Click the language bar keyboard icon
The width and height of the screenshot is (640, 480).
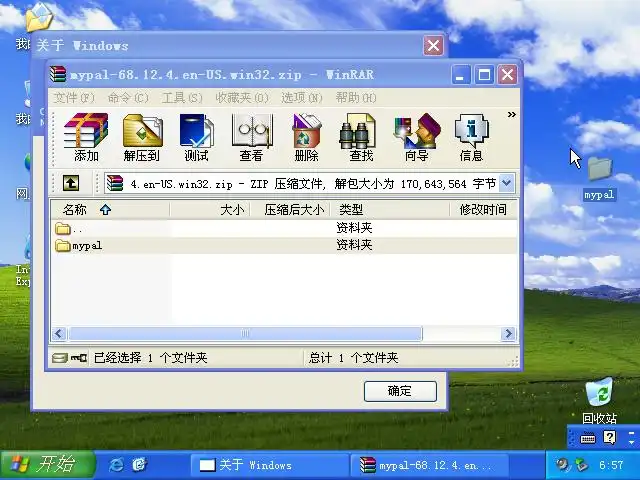(x=588, y=438)
